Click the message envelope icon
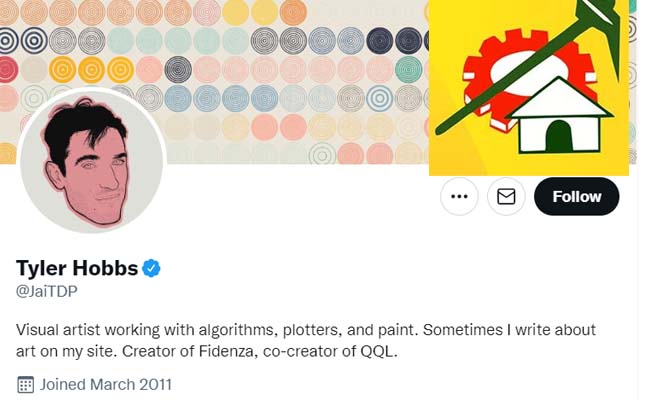The width and height of the screenshot is (650, 400). [x=506, y=196]
